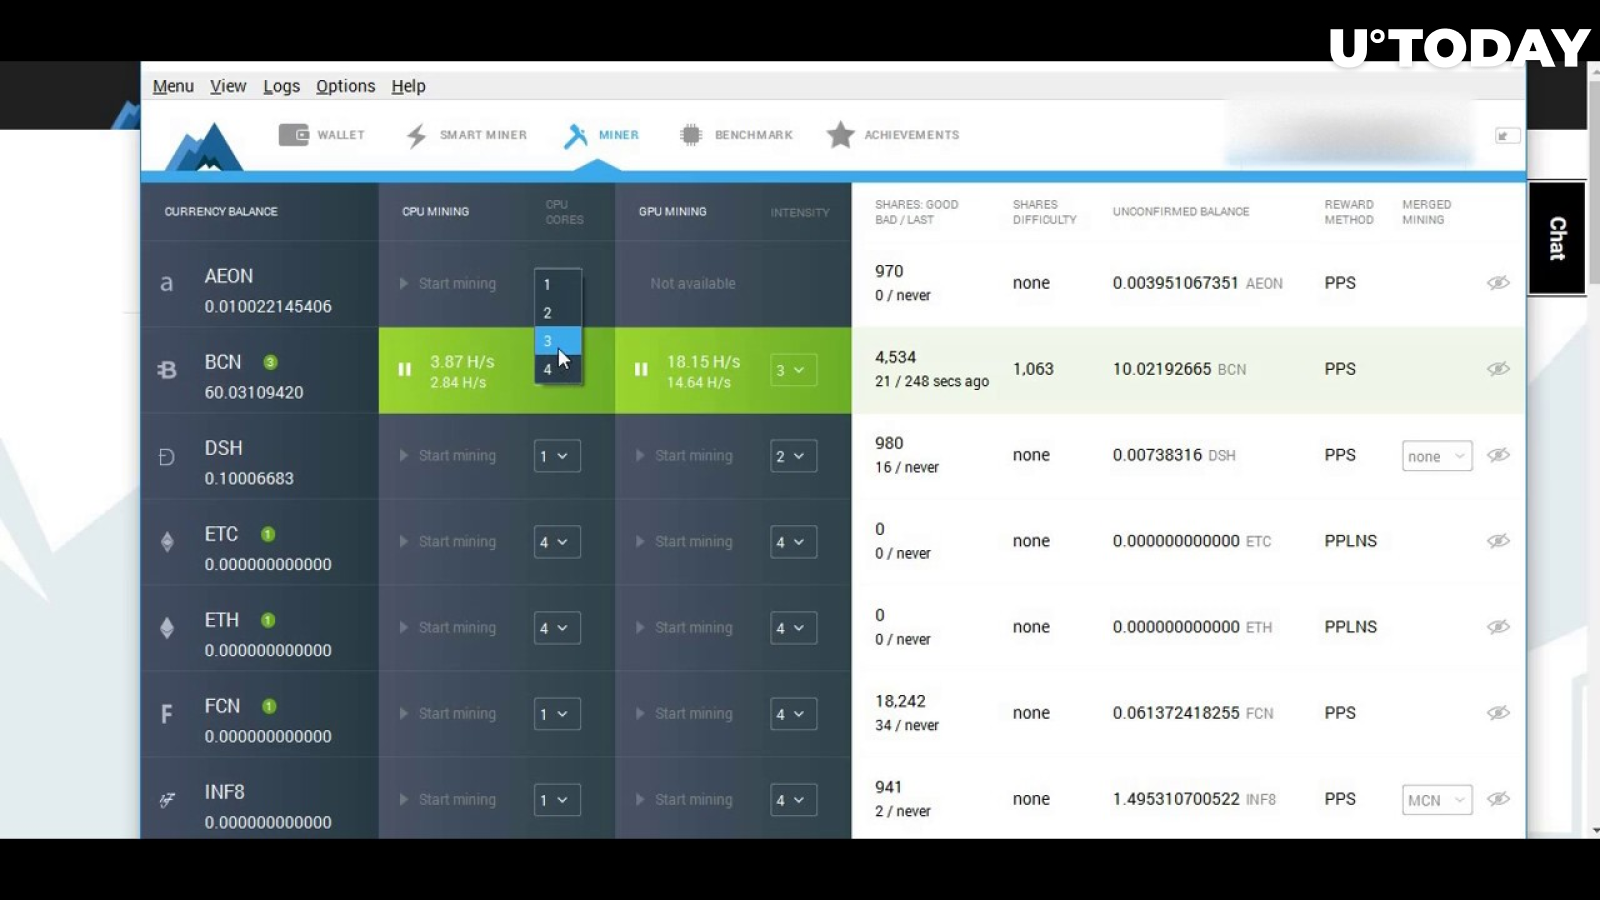The height and width of the screenshot is (900, 1600).
Task: Open INF8 CPU cores dropdown
Action: click(x=557, y=800)
